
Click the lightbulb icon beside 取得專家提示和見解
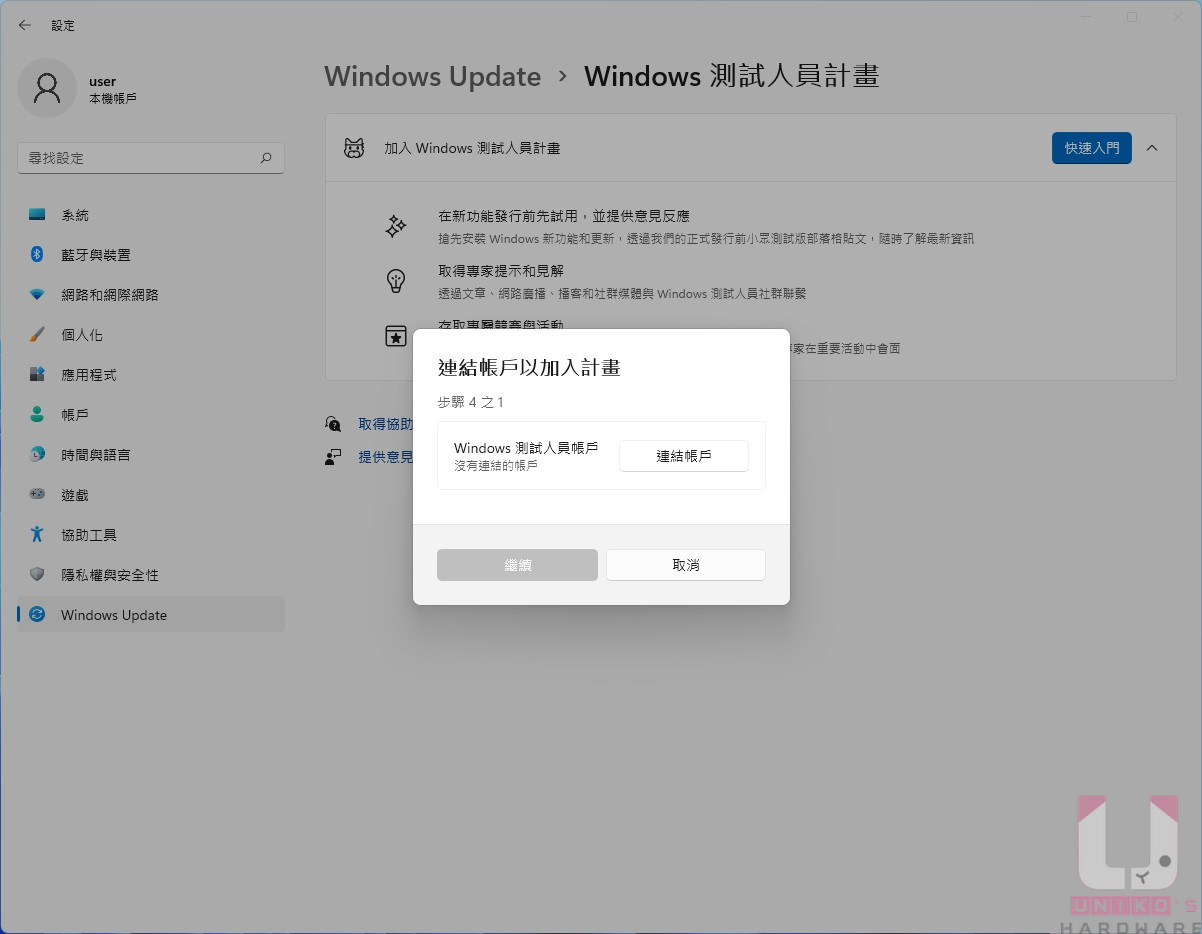396,281
